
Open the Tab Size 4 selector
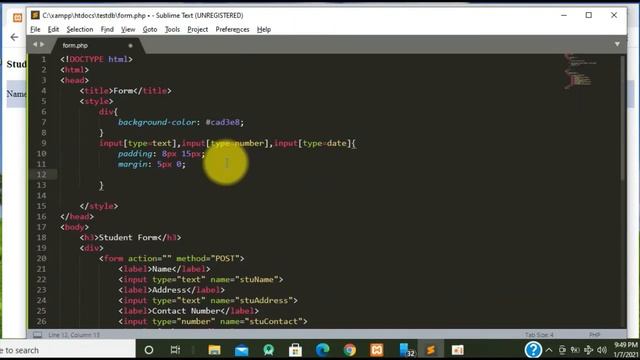pyautogui.click(x=539, y=335)
